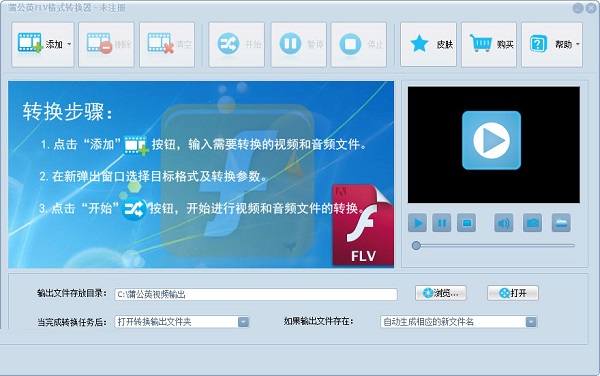The height and width of the screenshot is (376, 600).
Task: Click the open folder icon under preview
Action: 561,223
